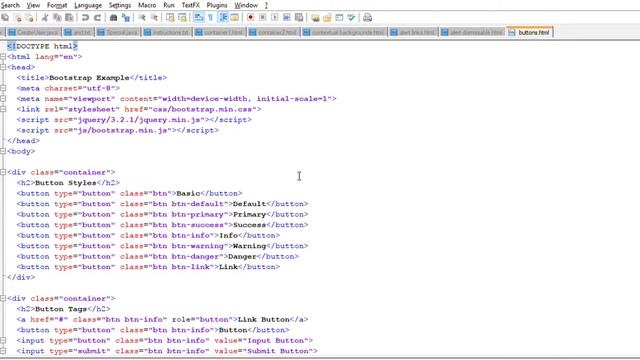Open the Search menu
The width and height of the screenshot is (640, 360).
pos(10,5)
